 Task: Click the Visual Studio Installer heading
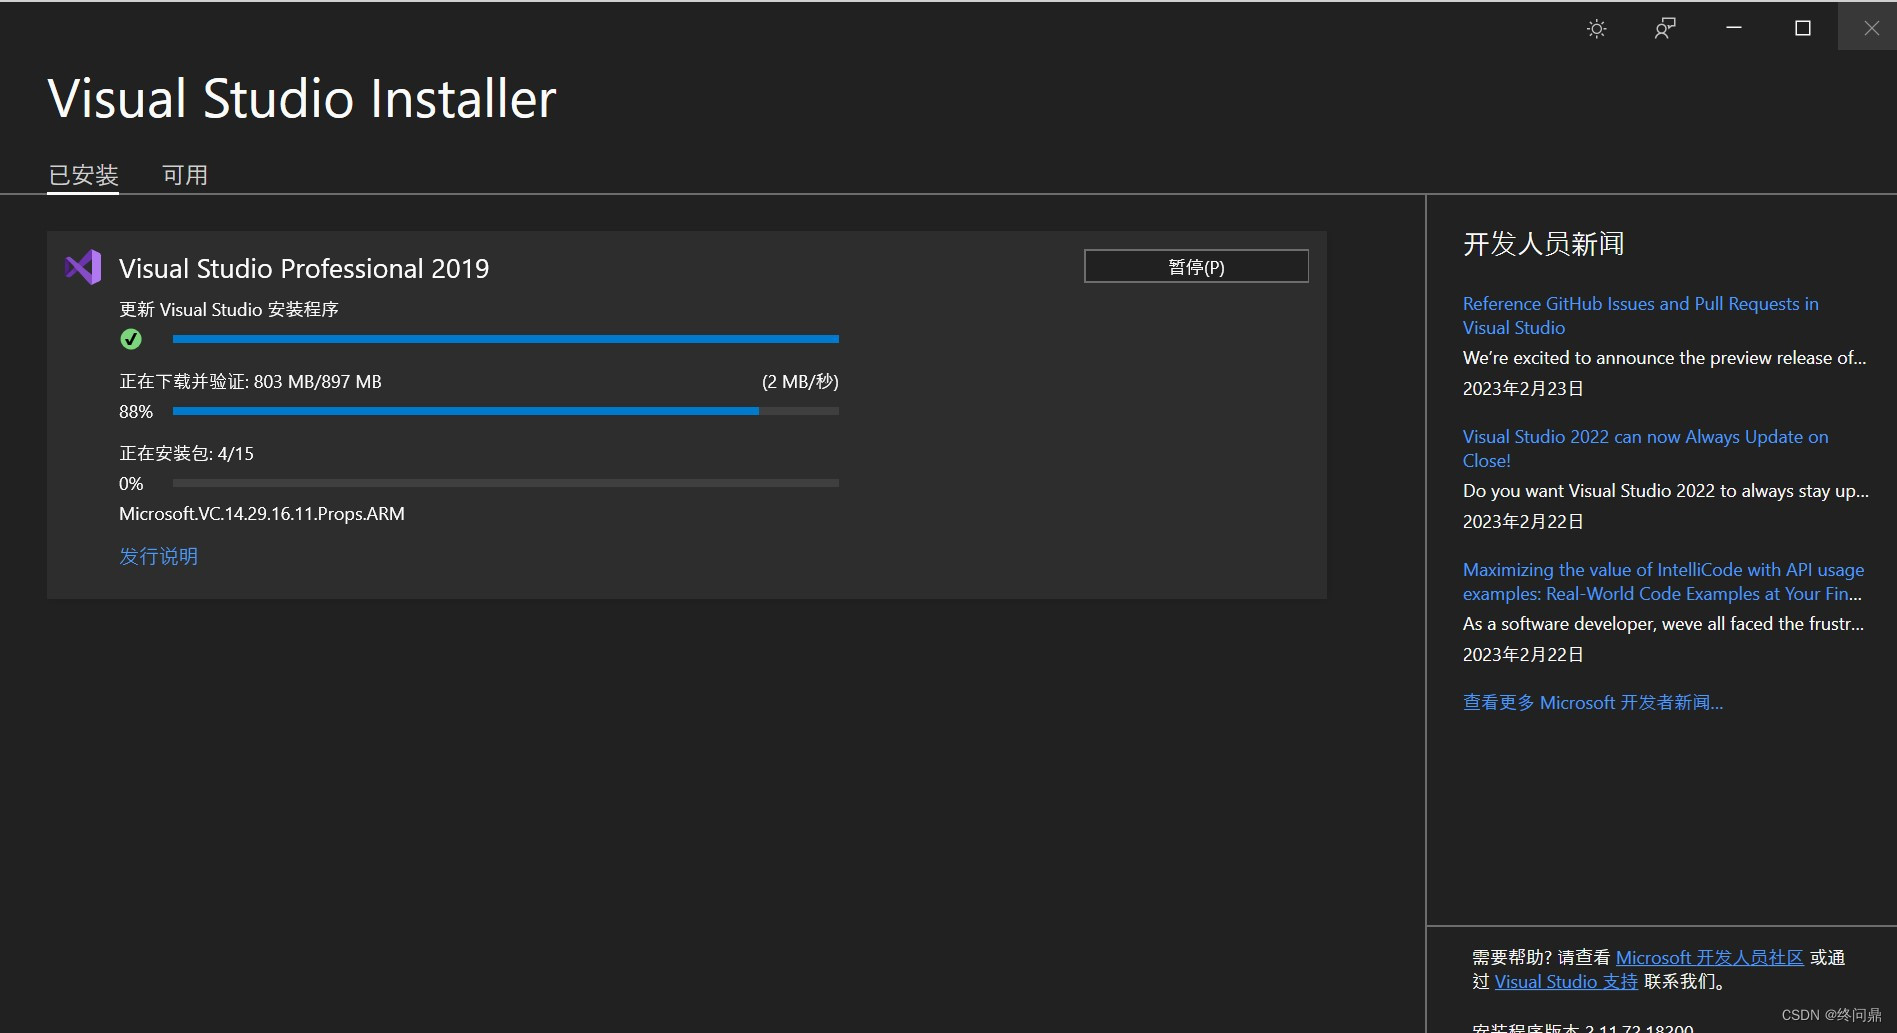tap(301, 98)
